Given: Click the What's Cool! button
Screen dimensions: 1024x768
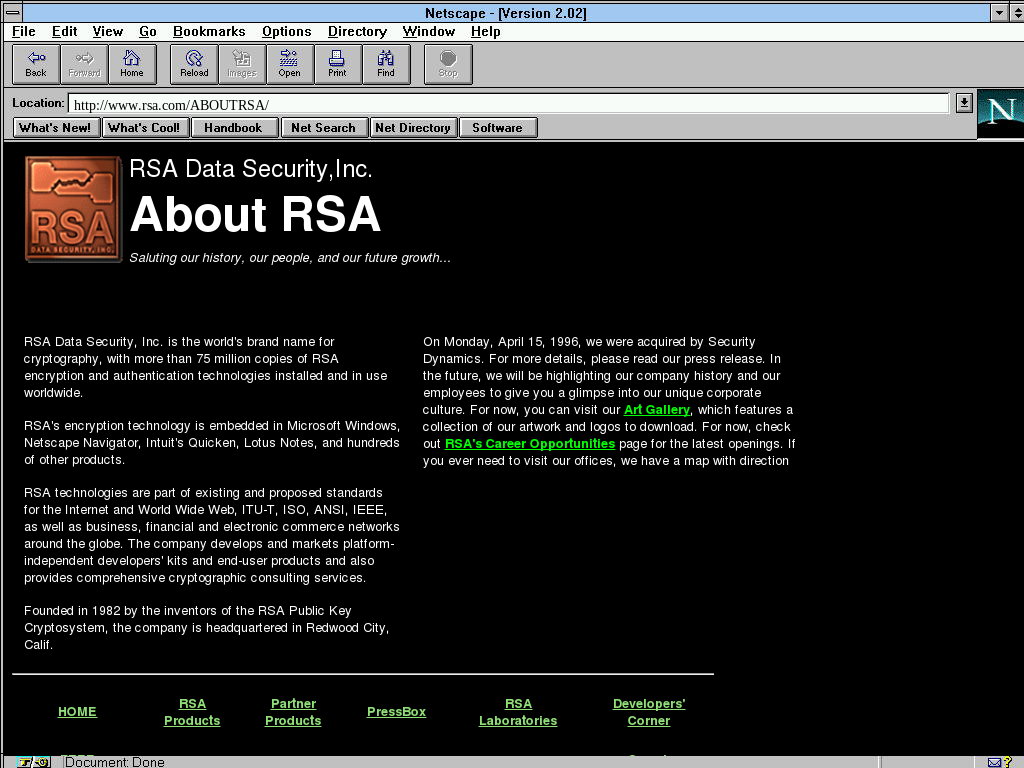Looking at the screenshot, I should tap(144, 128).
